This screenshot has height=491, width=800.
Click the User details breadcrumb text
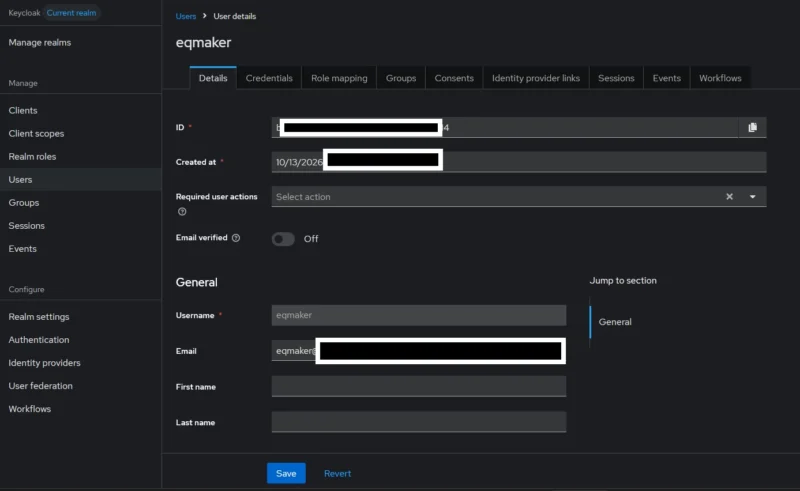pos(235,16)
